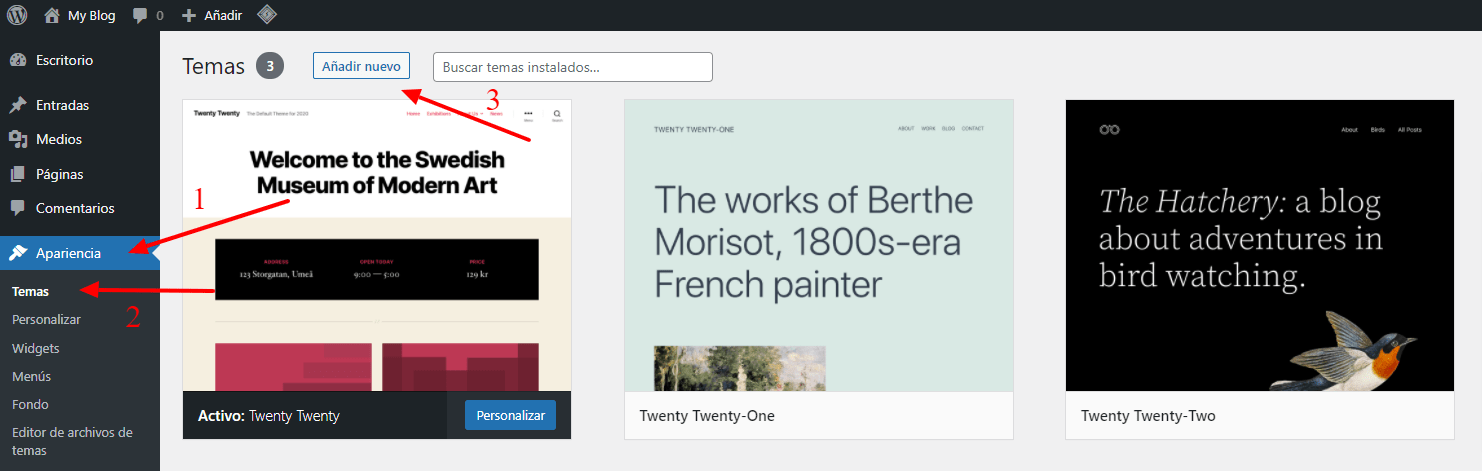Click the Páginas pages icon
This screenshot has height=471, width=1482.
coord(18,174)
